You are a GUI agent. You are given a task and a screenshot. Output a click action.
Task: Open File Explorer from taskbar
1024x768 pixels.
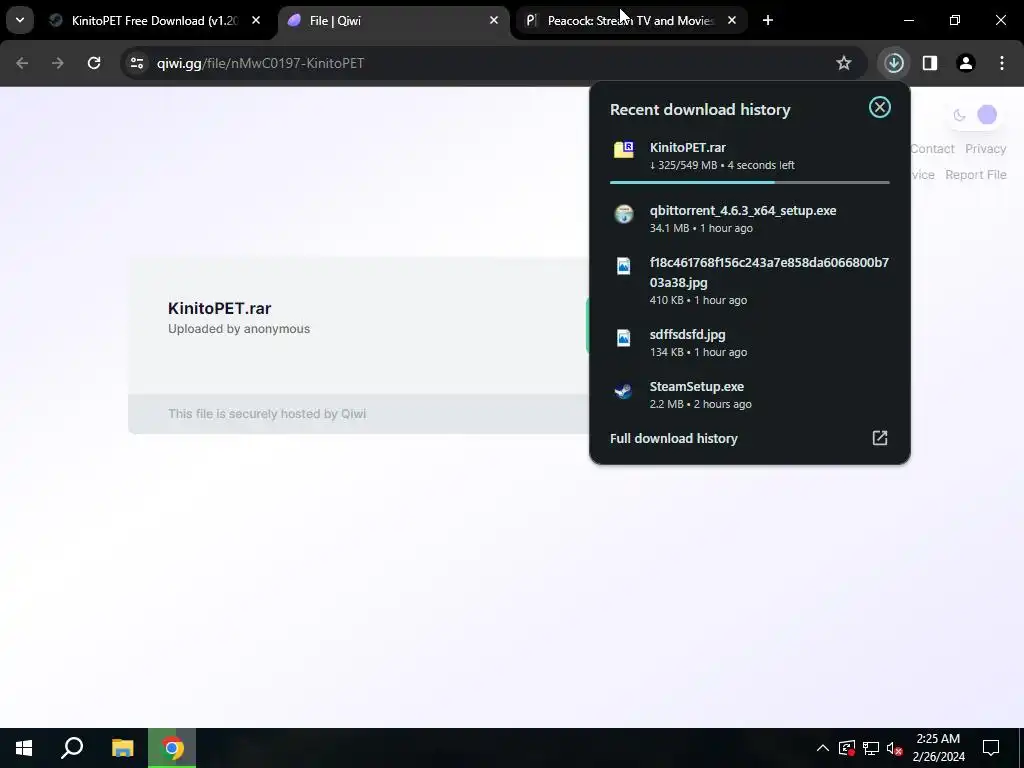[122, 748]
